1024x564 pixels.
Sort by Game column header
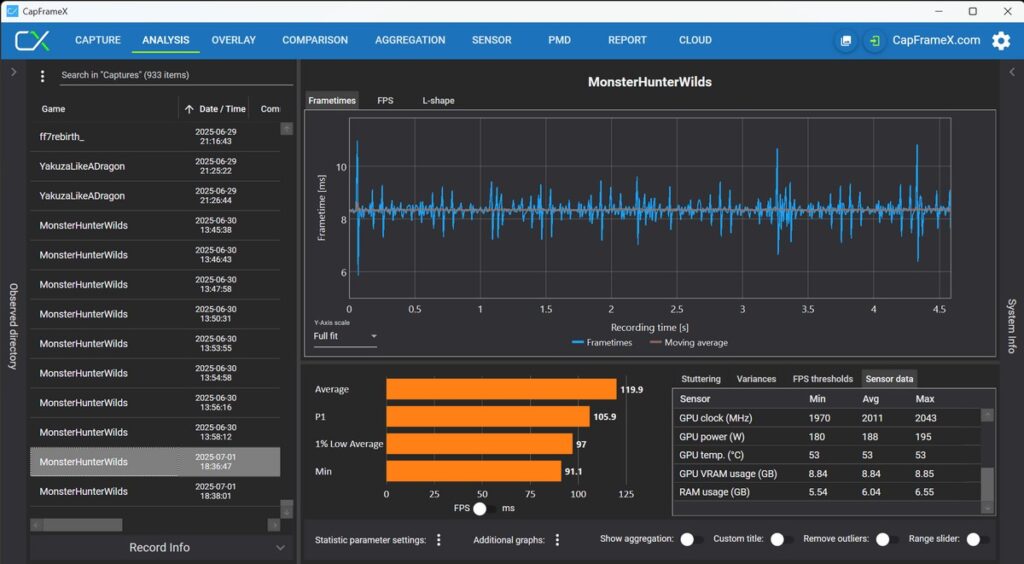coord(54,109)
